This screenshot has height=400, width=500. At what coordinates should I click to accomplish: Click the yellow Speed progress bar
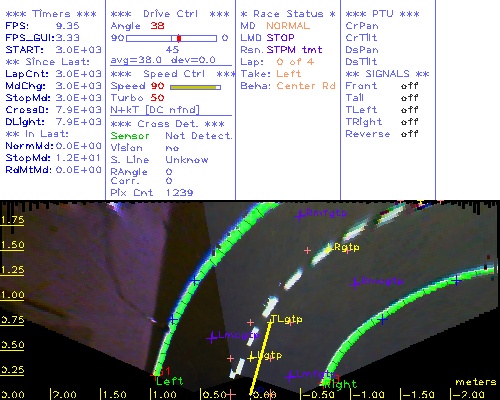[x=195, y=87]
